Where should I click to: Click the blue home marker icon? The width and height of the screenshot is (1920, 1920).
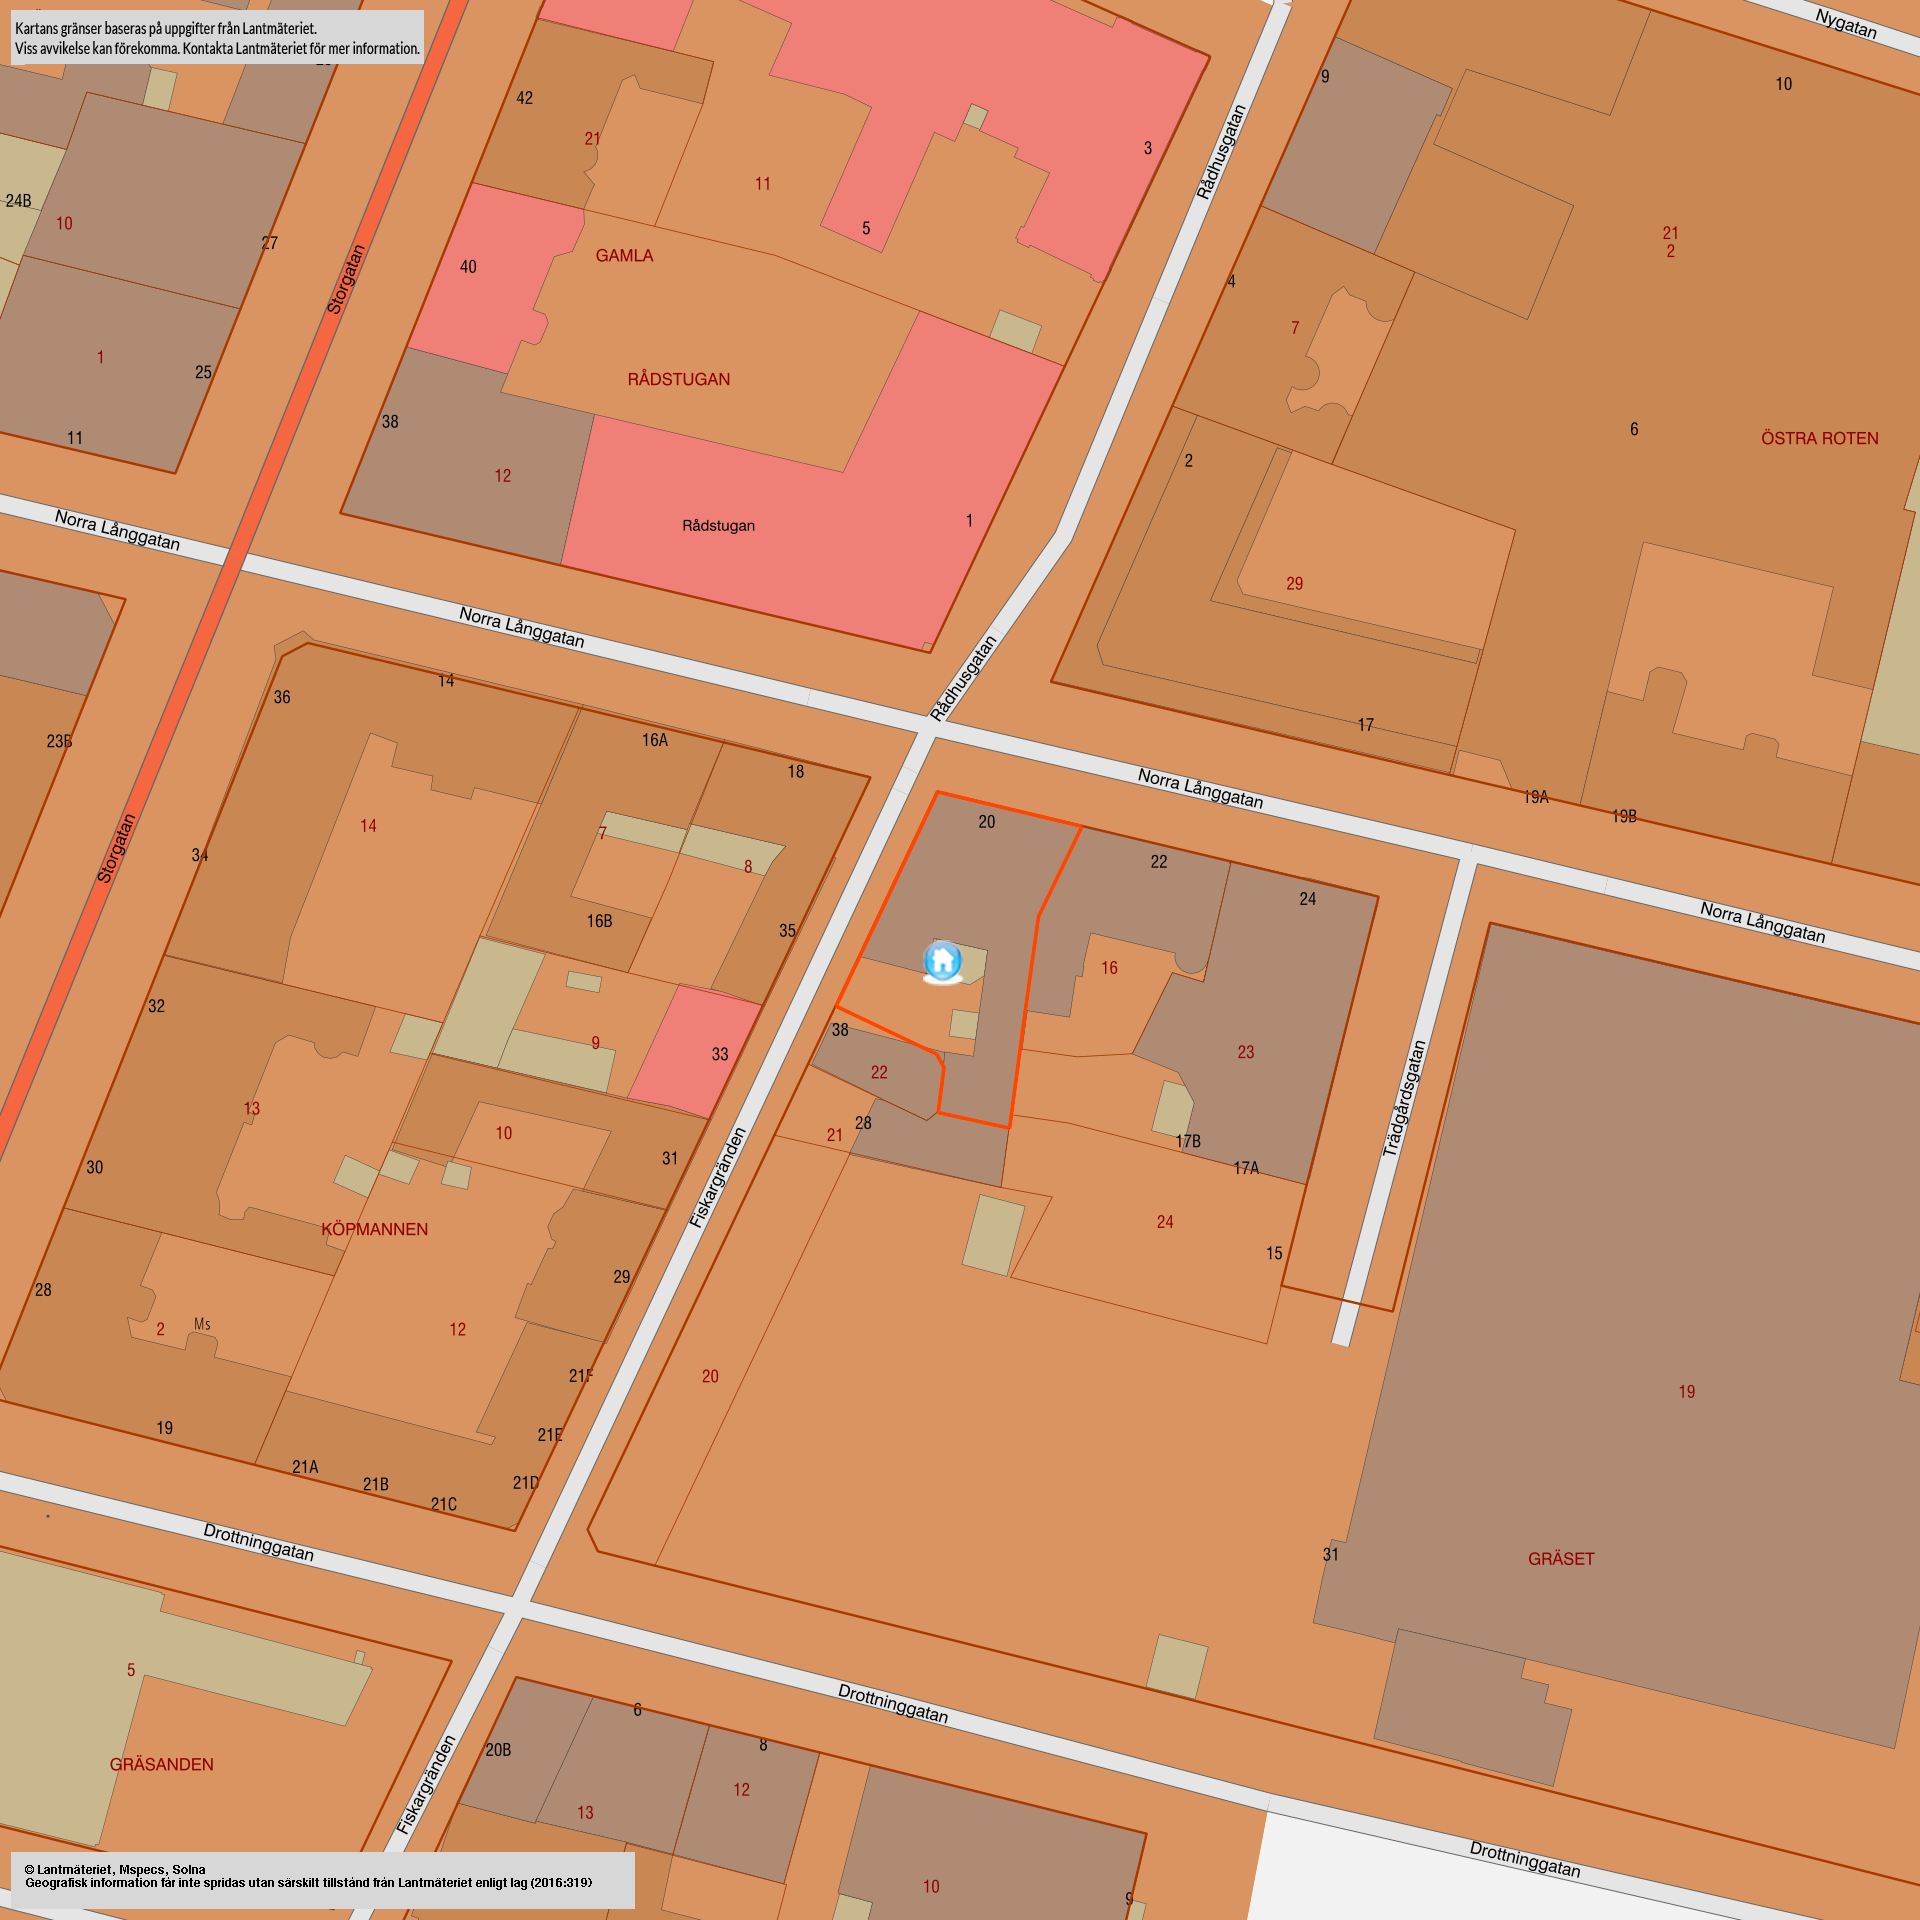point(942,962)
